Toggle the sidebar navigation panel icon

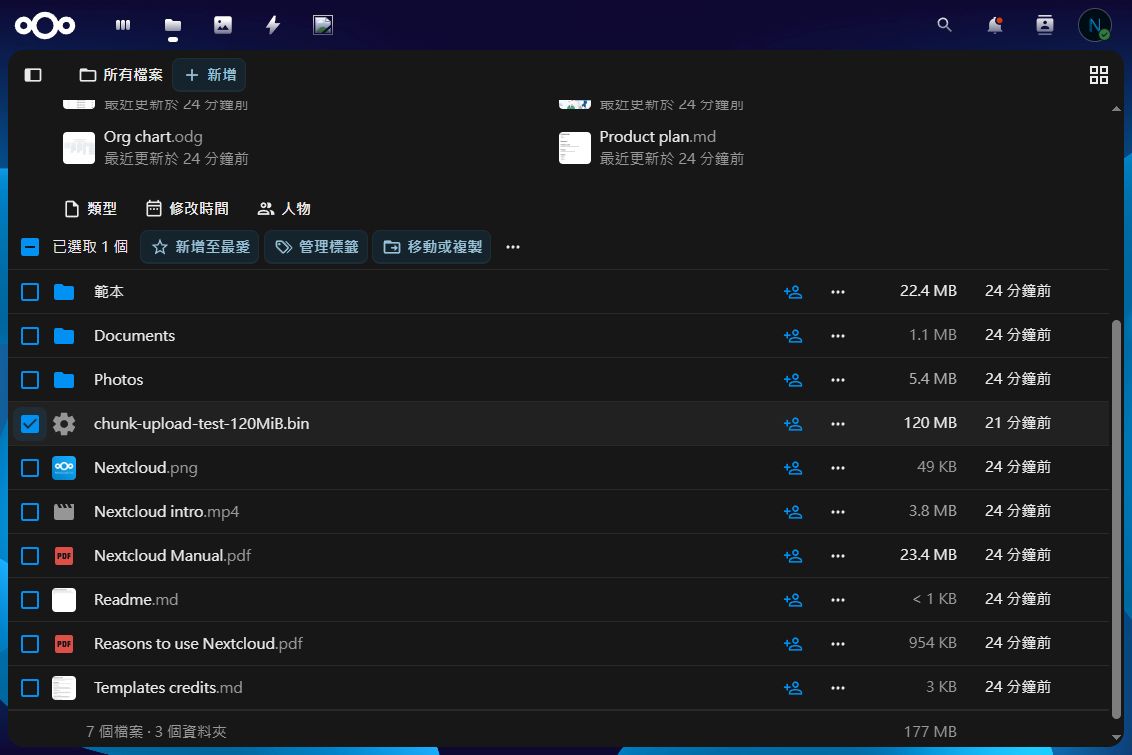pyautogui.click(x=33, y=75)
